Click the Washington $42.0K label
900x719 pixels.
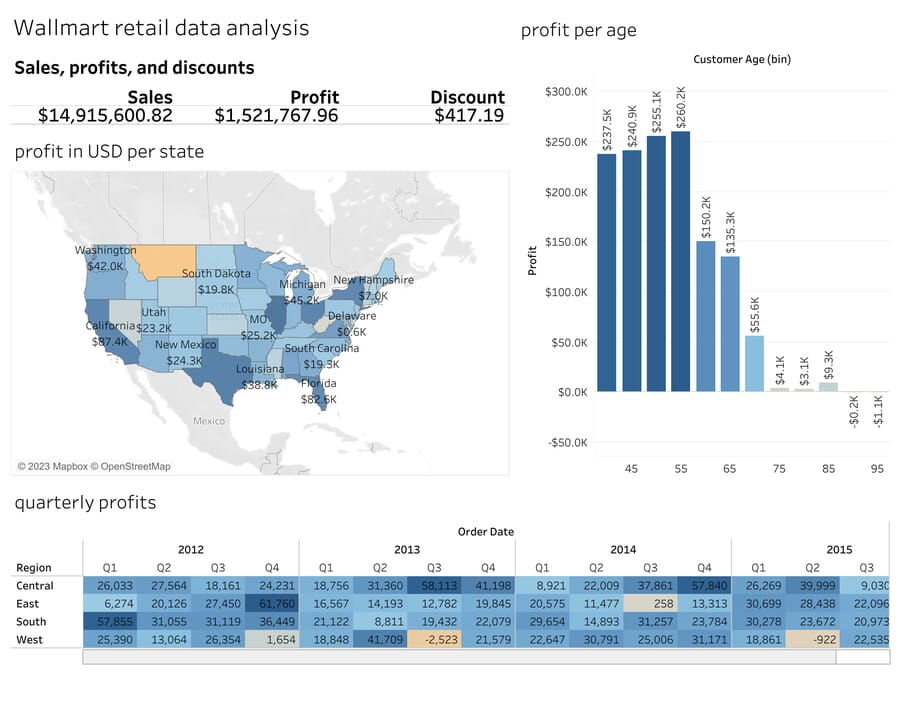[106, 258]
